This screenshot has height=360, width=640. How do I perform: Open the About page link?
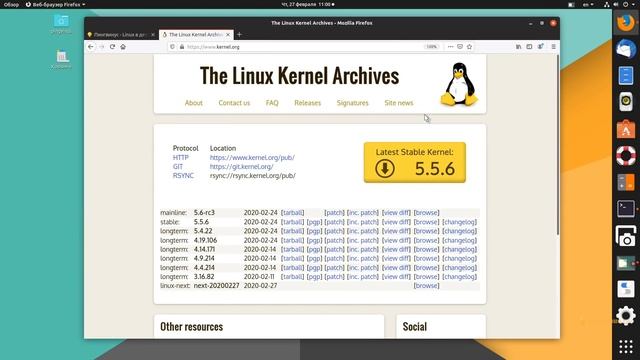pyautogui.click(x=193, y=103)
